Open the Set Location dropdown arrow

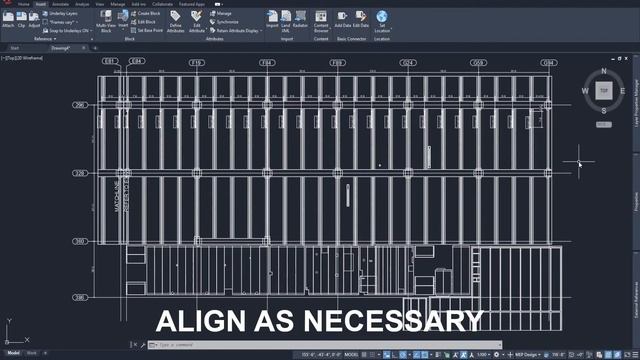coord(391,29)
